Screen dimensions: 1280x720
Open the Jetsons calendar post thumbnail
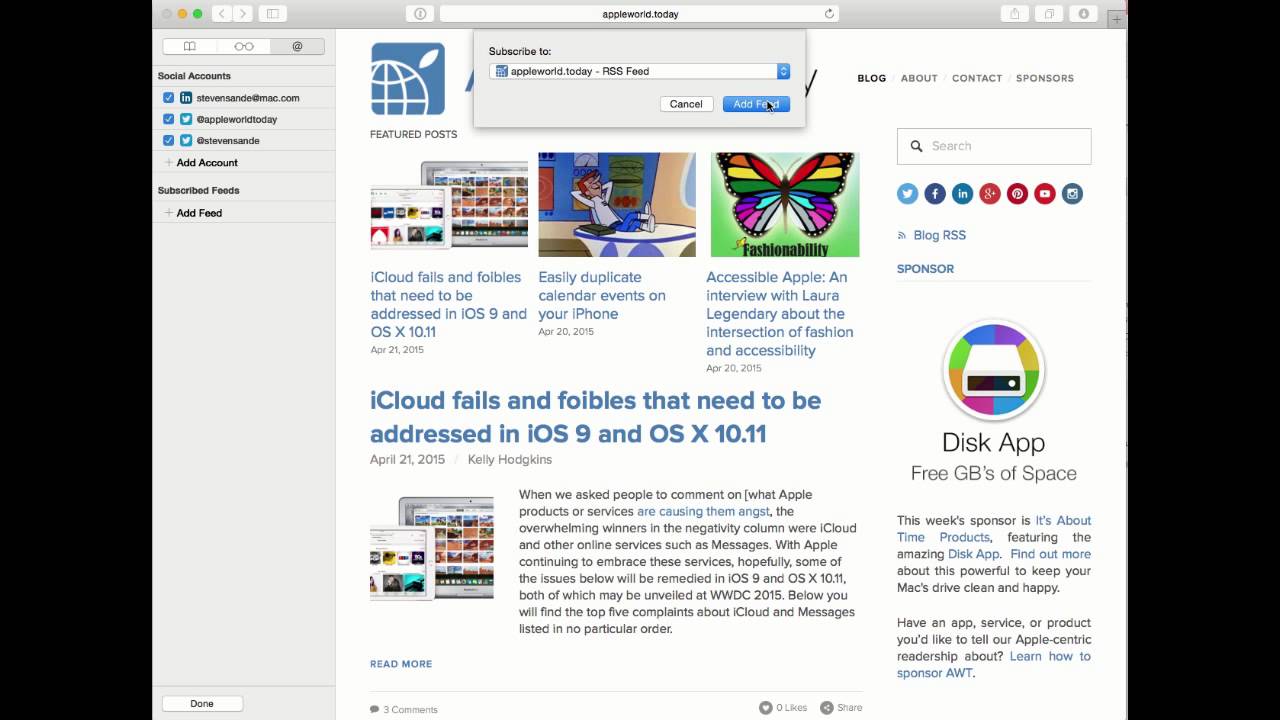[x=617, y=204]
